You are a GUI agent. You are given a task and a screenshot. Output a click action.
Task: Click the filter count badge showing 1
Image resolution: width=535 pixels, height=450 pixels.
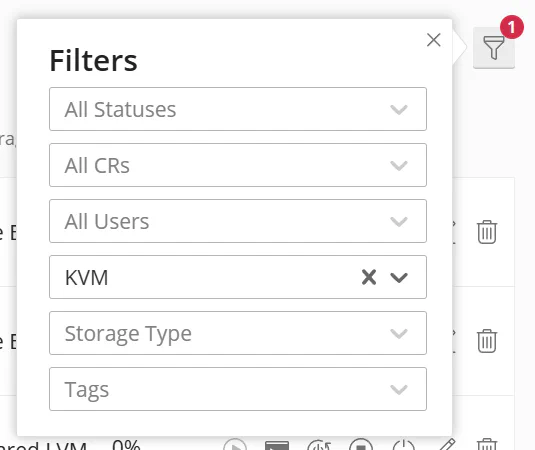[x=511, y=27]
